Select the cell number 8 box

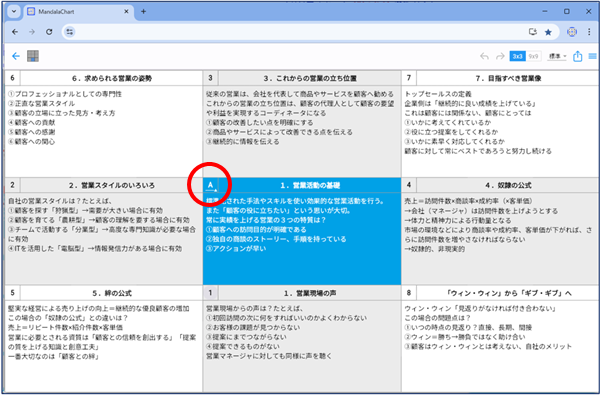pyautogui.click(x=409, y=293)
